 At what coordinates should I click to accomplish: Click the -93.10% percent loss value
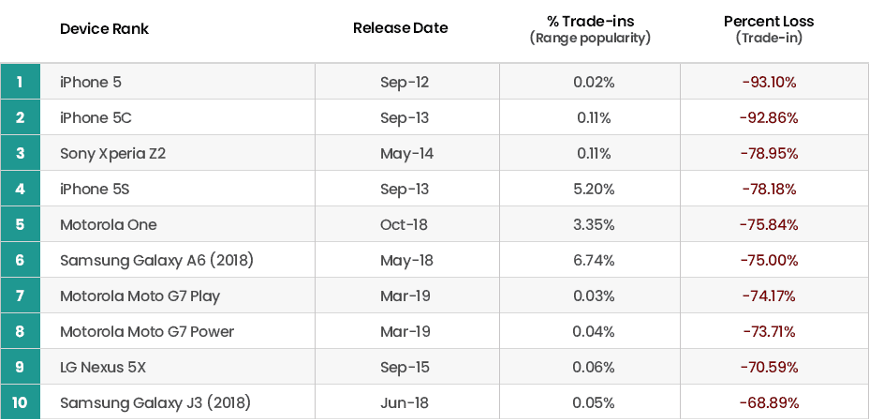(769, 82)
